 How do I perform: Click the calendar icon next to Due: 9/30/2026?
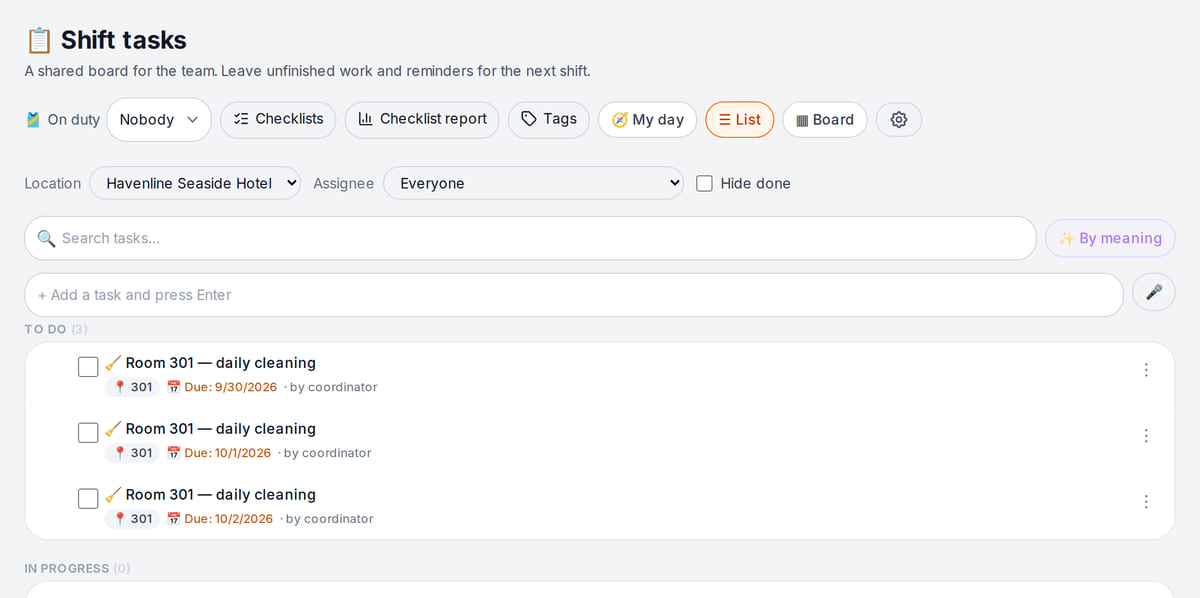(173, 387)
